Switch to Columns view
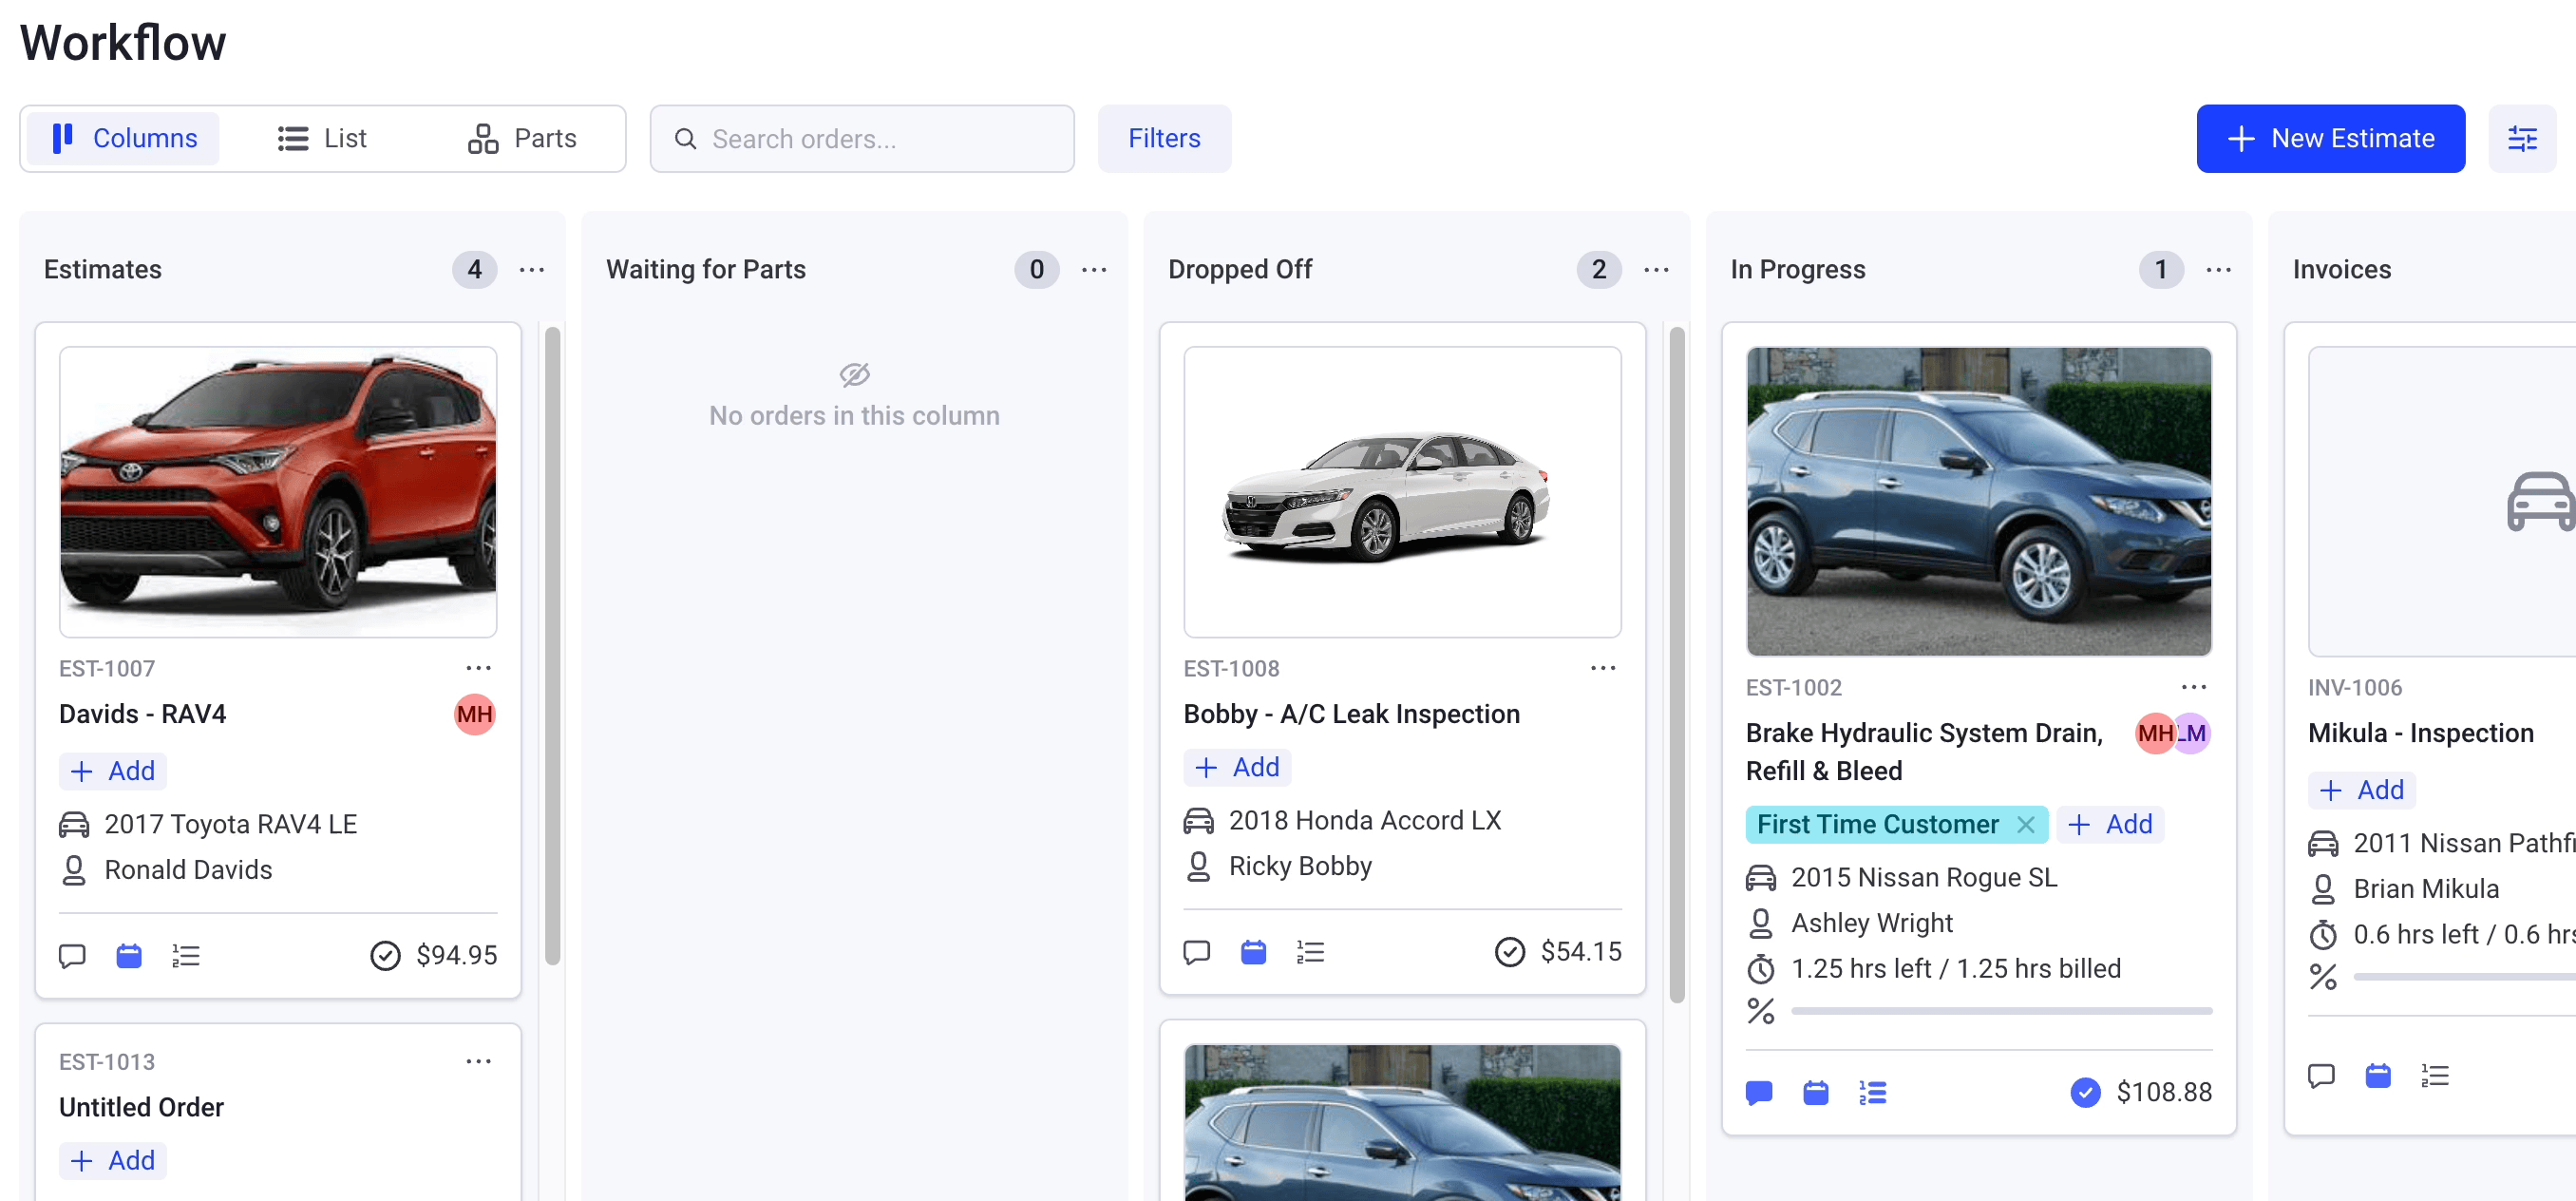Screen dimensions: 2576x1201 tap(123, 138)
